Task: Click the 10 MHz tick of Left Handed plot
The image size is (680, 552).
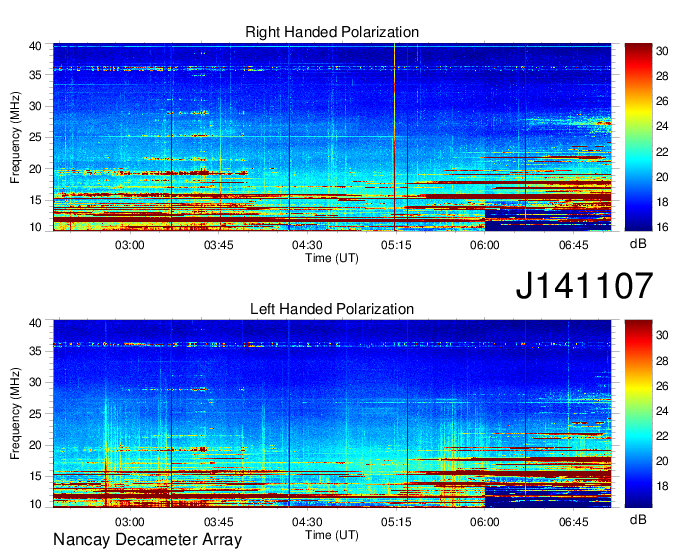Action: pos(35,504)
